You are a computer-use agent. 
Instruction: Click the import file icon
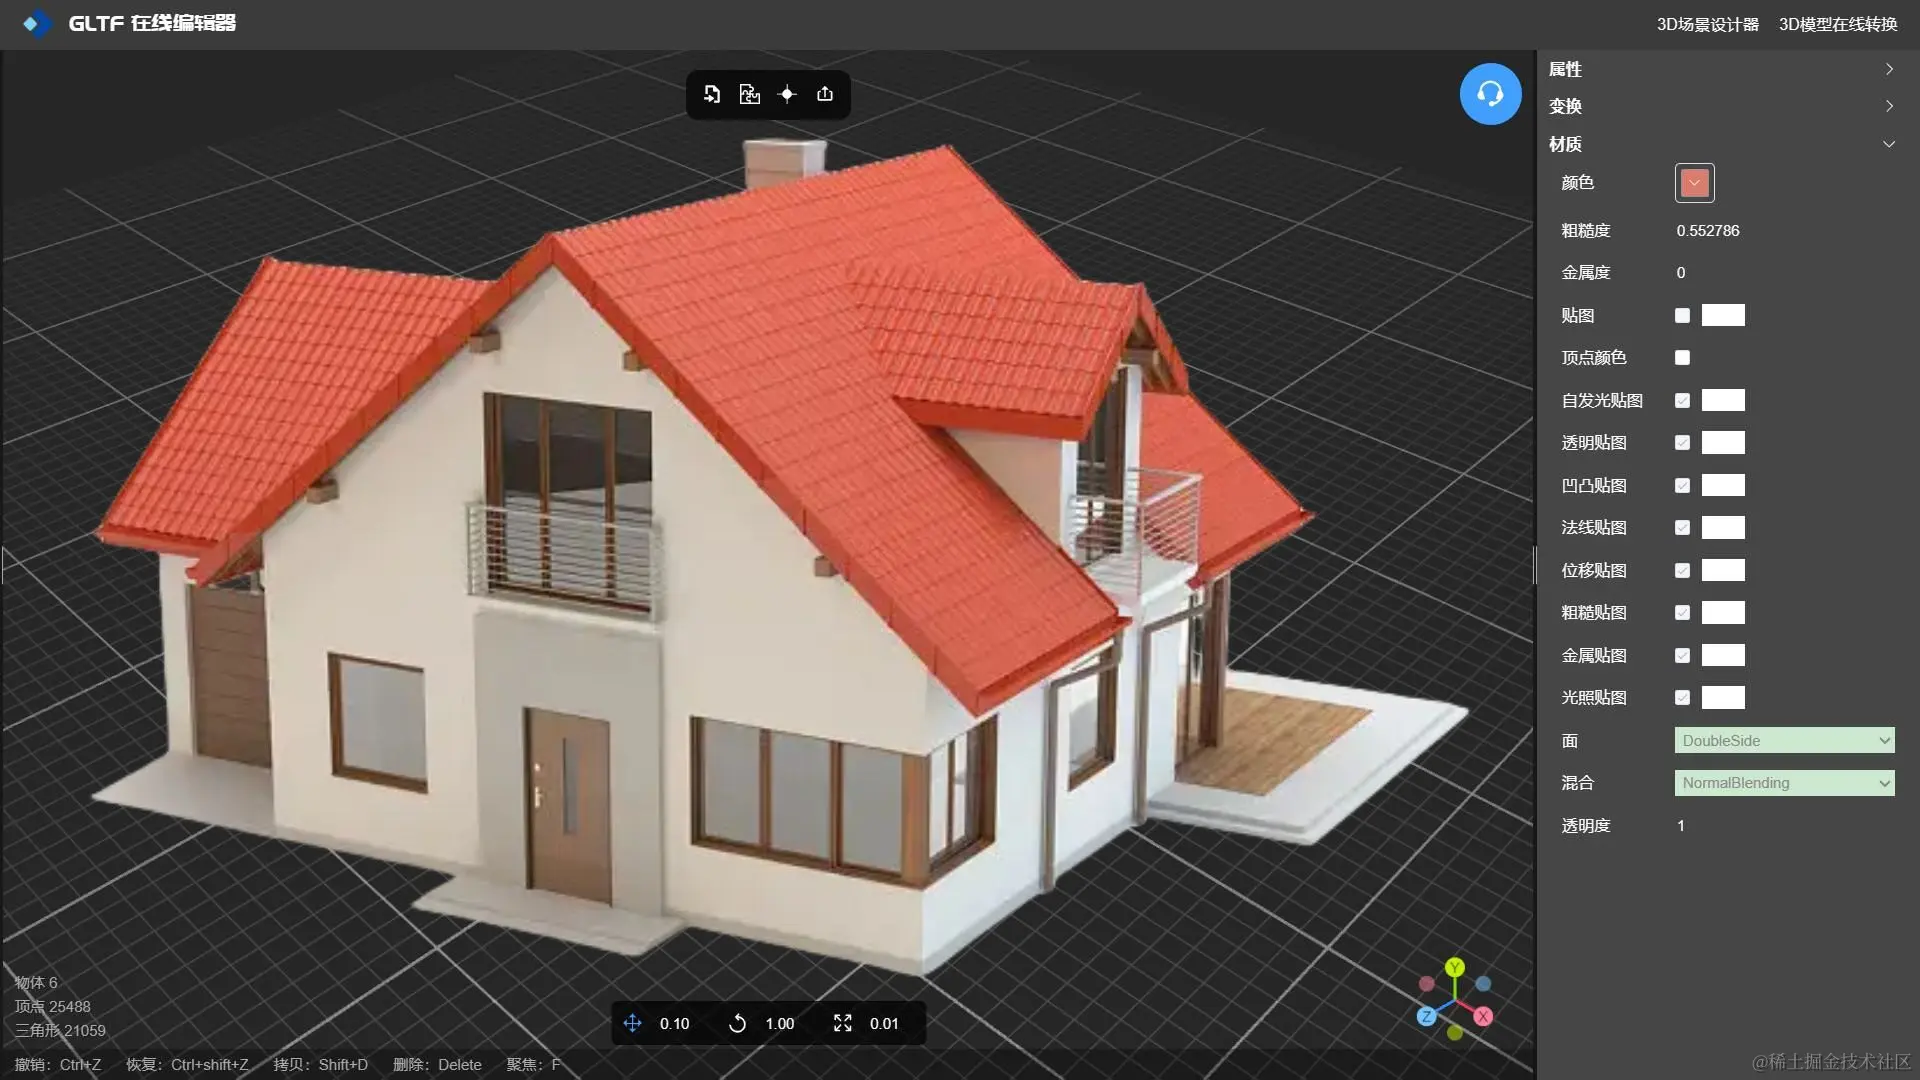[x=712, y=94]
